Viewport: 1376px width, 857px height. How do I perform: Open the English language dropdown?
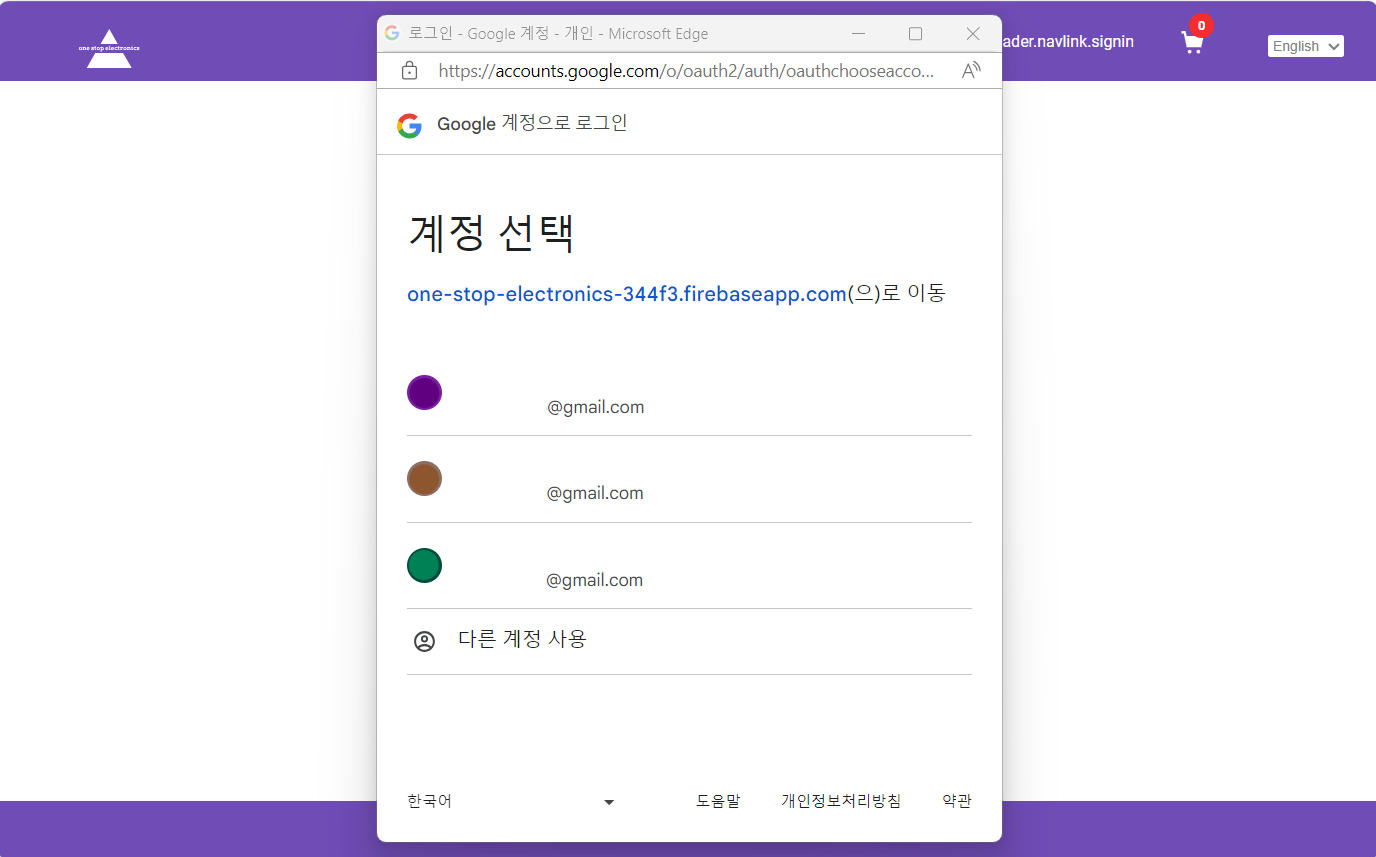point(1305,46)
